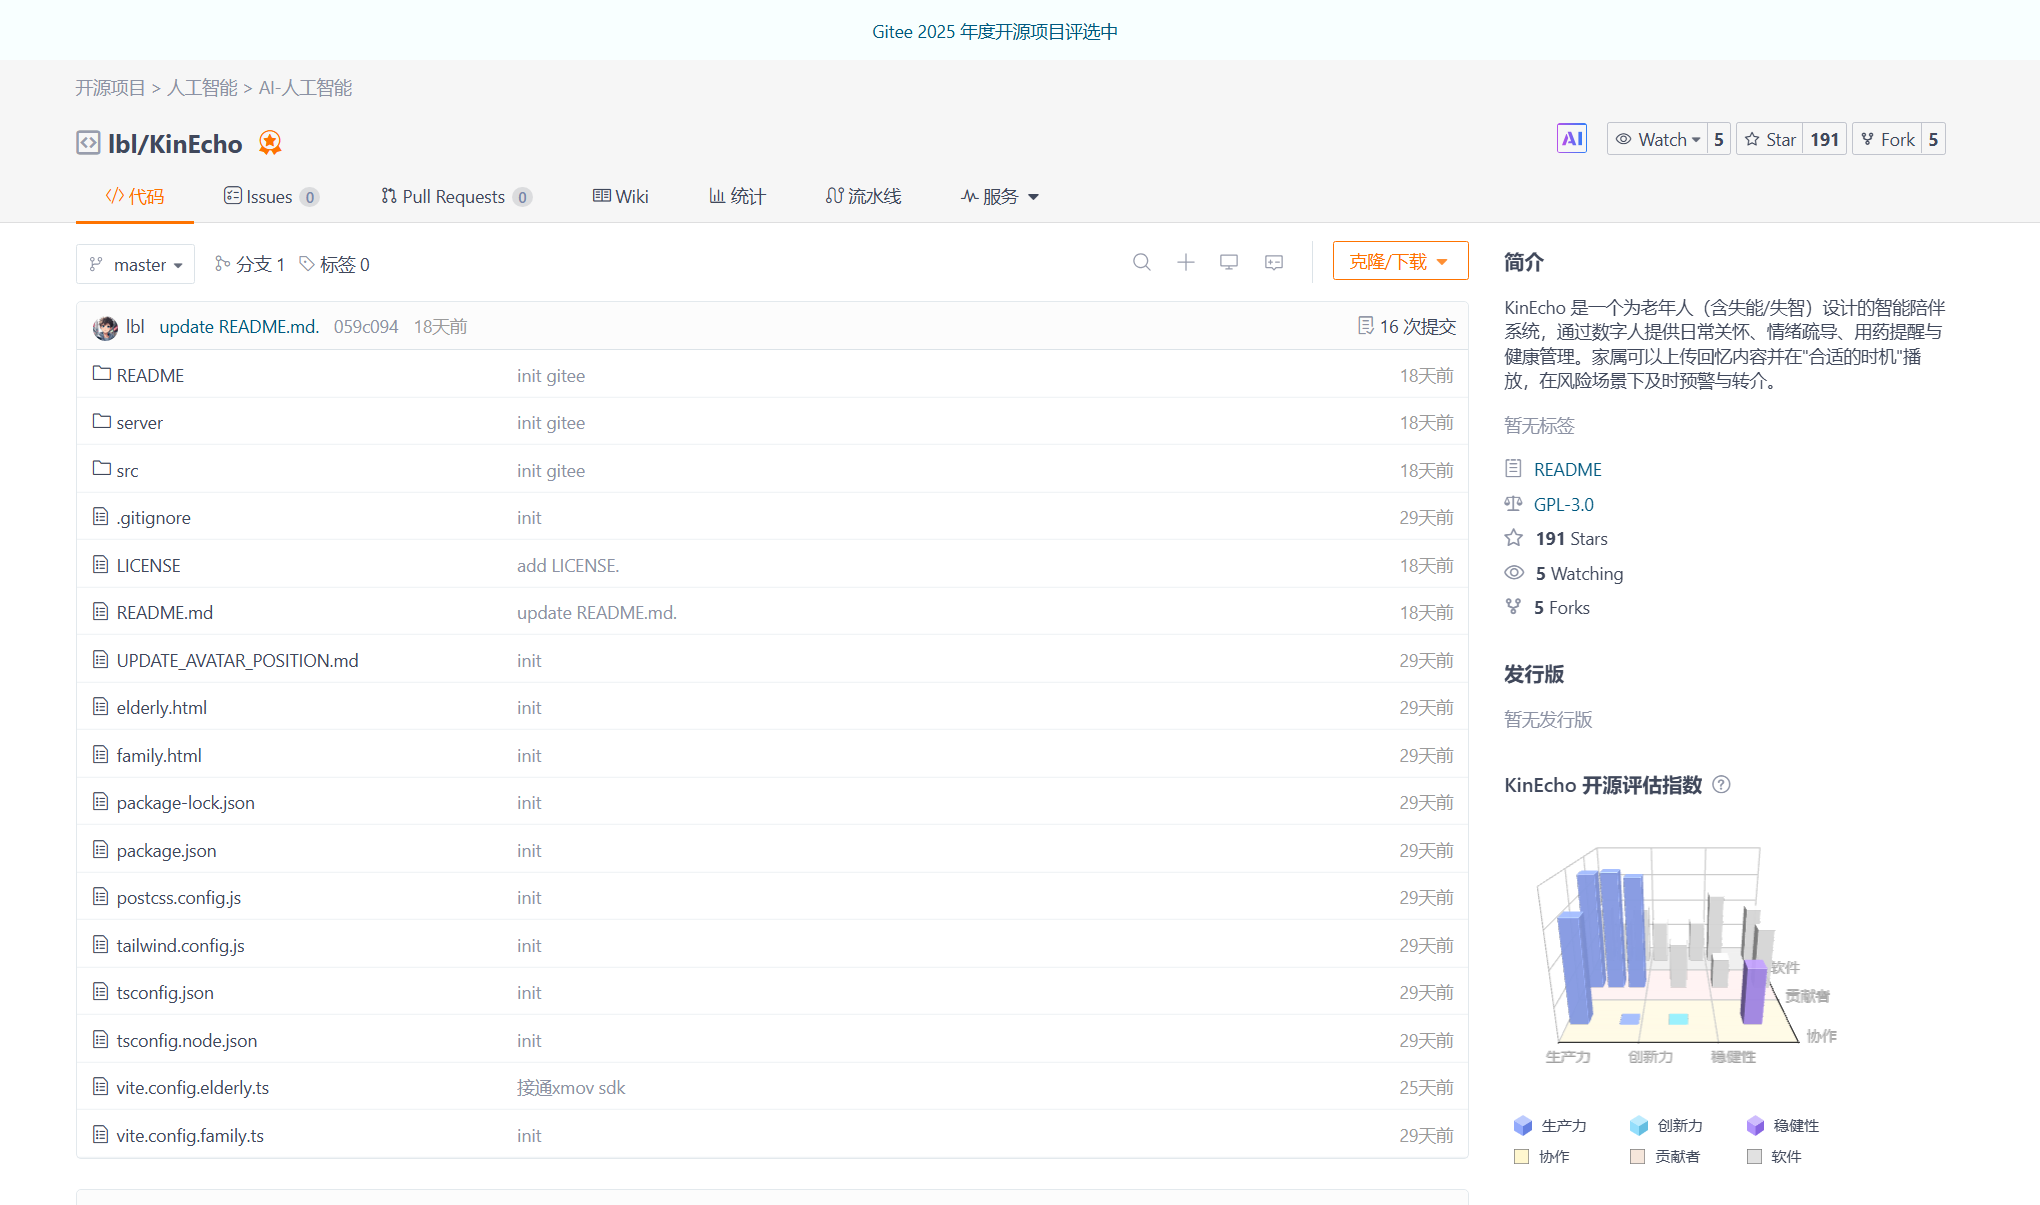This screenshot has width=2040, height=1205.
Task: Click the plus icon to add new file
Action: (1185, 262)
